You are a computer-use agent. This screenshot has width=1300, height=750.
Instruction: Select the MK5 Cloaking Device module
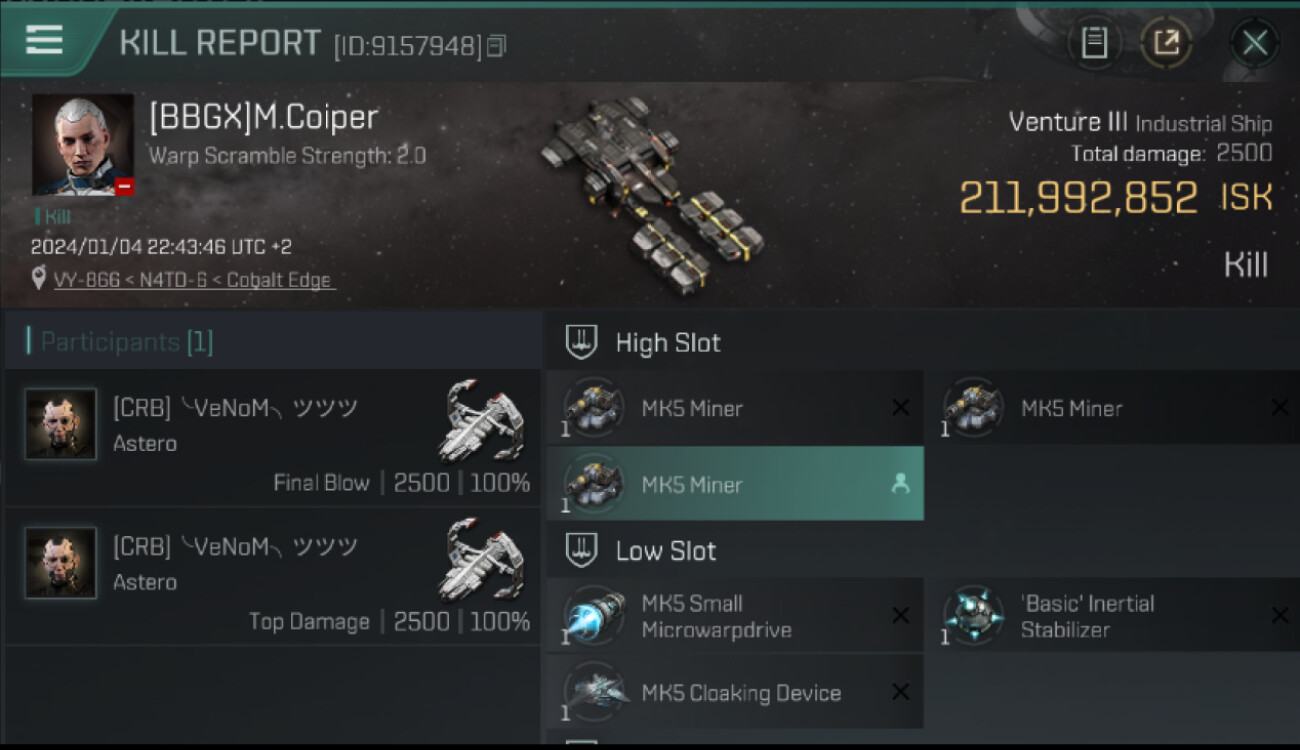coord(735,693)
